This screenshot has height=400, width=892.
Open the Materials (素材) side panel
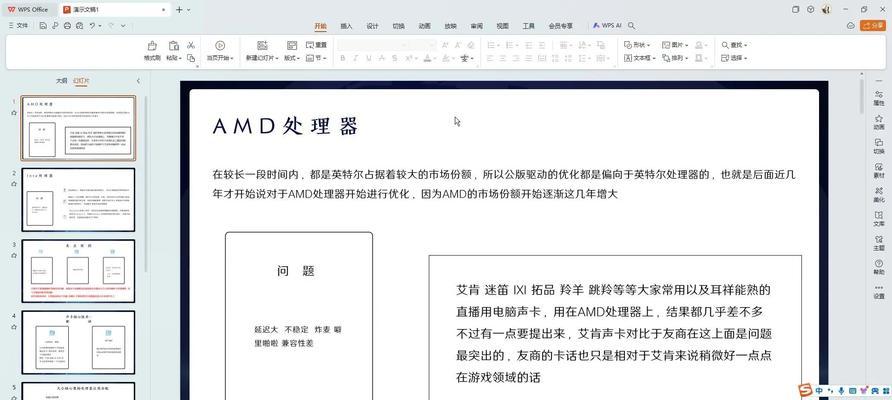[879, 170]
